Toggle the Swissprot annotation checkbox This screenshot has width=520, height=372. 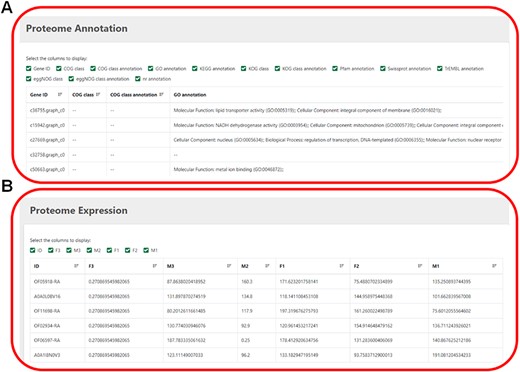click(x=383, y=69)
